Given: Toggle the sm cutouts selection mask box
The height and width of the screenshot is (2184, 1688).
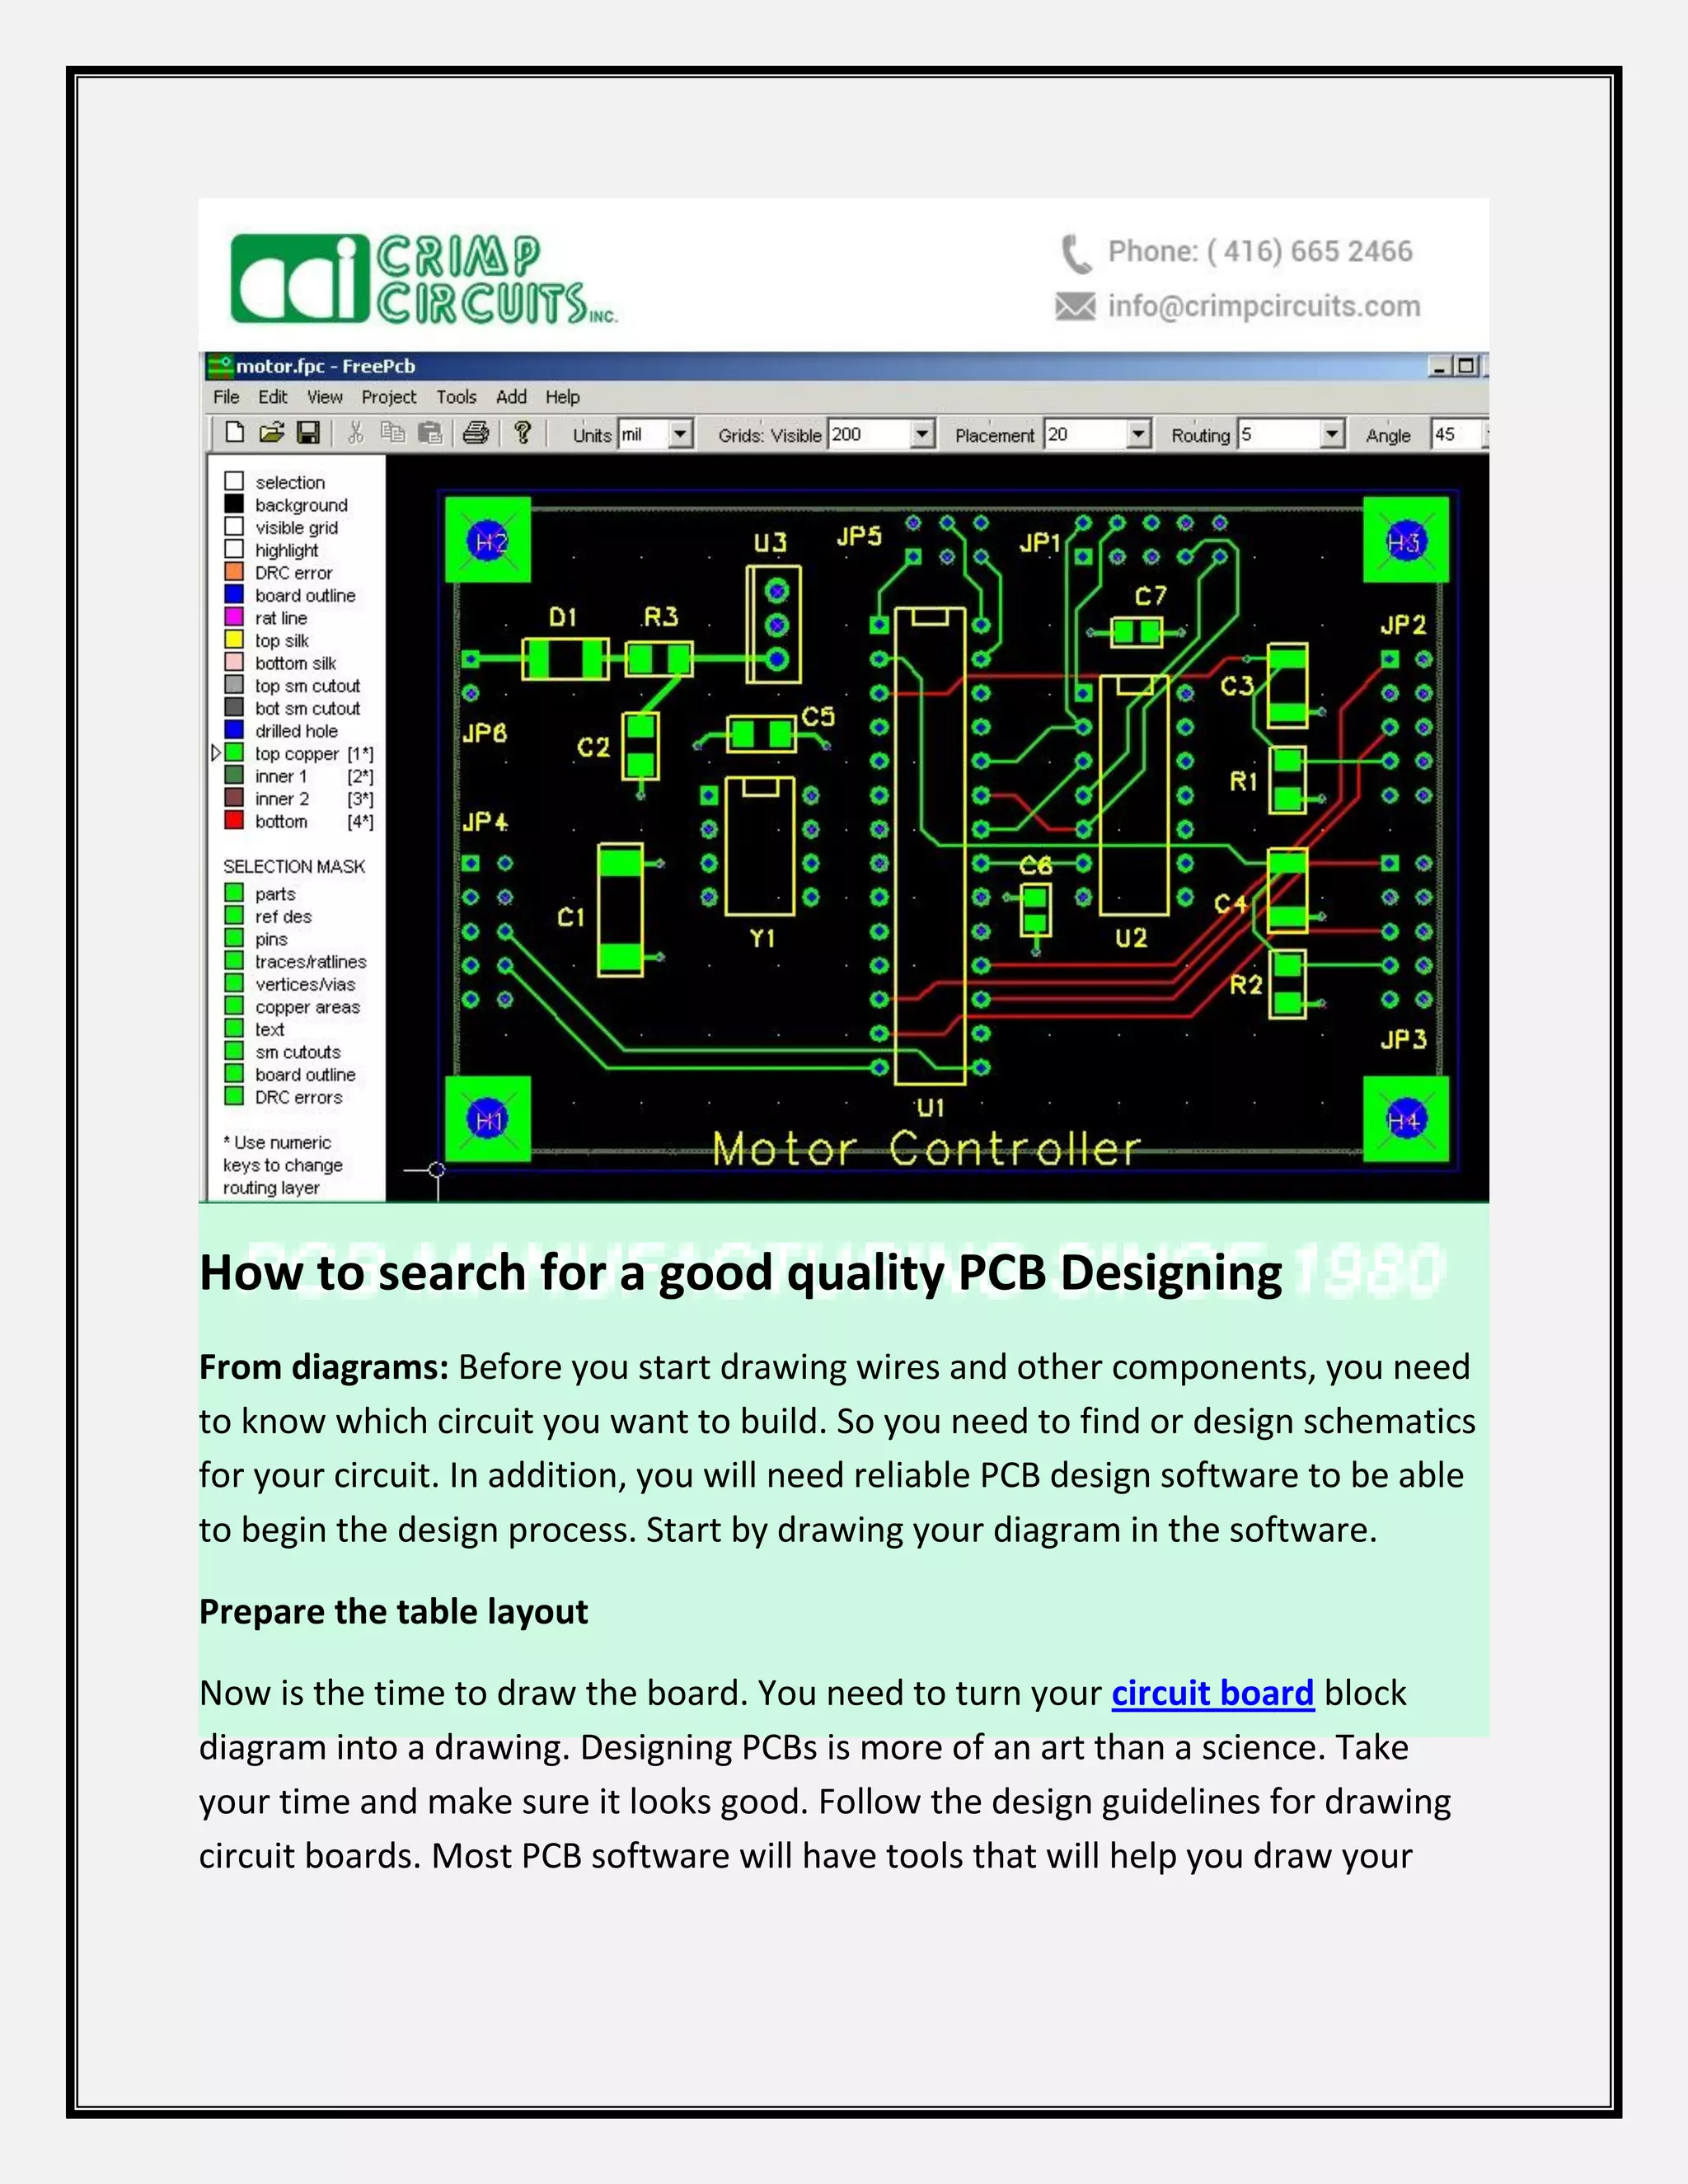Looking at the screenshot, I should point(234,1051).
